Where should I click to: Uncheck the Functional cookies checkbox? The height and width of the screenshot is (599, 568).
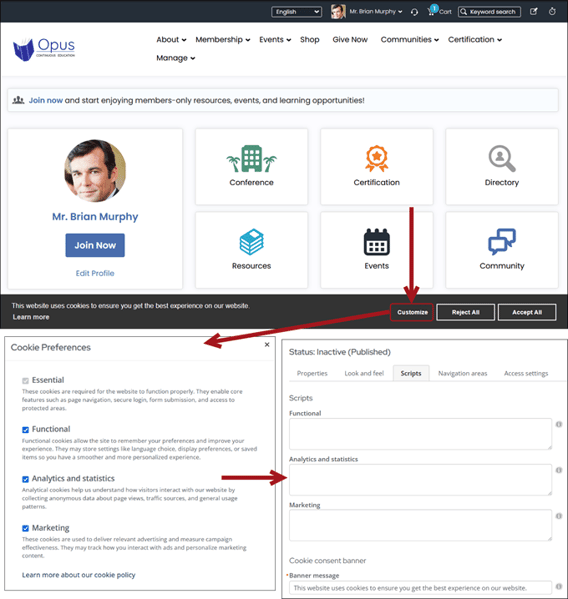pos(26,430)
